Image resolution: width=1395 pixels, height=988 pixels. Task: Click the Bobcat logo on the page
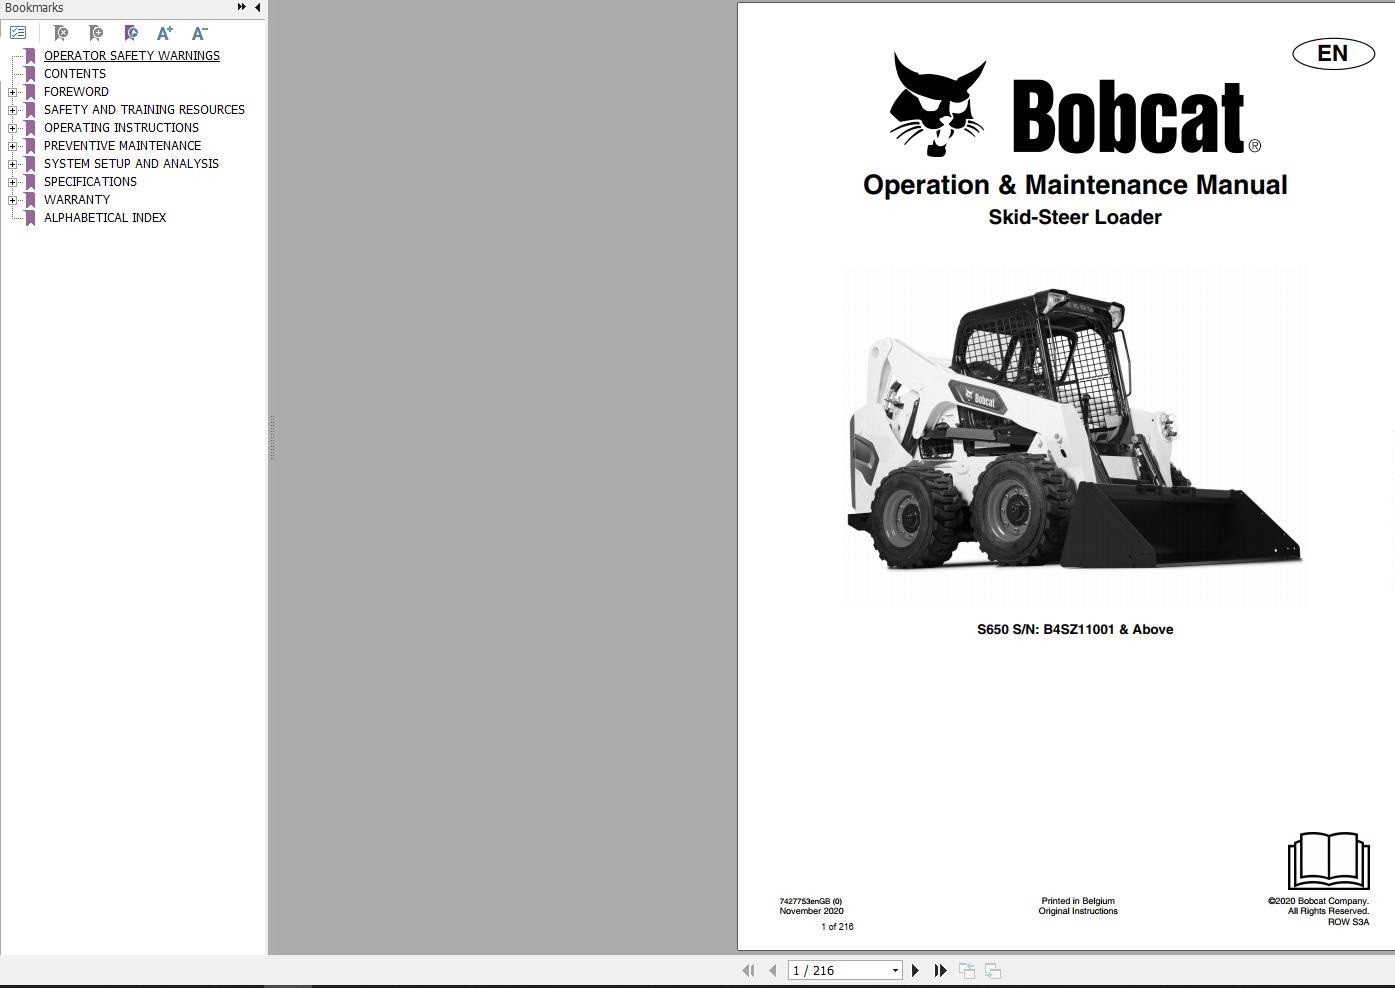1075,105
